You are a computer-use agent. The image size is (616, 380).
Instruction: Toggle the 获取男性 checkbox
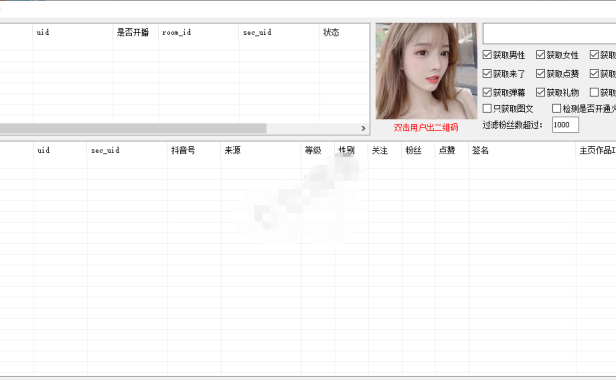pyautogui.click(x=504, y=55)
